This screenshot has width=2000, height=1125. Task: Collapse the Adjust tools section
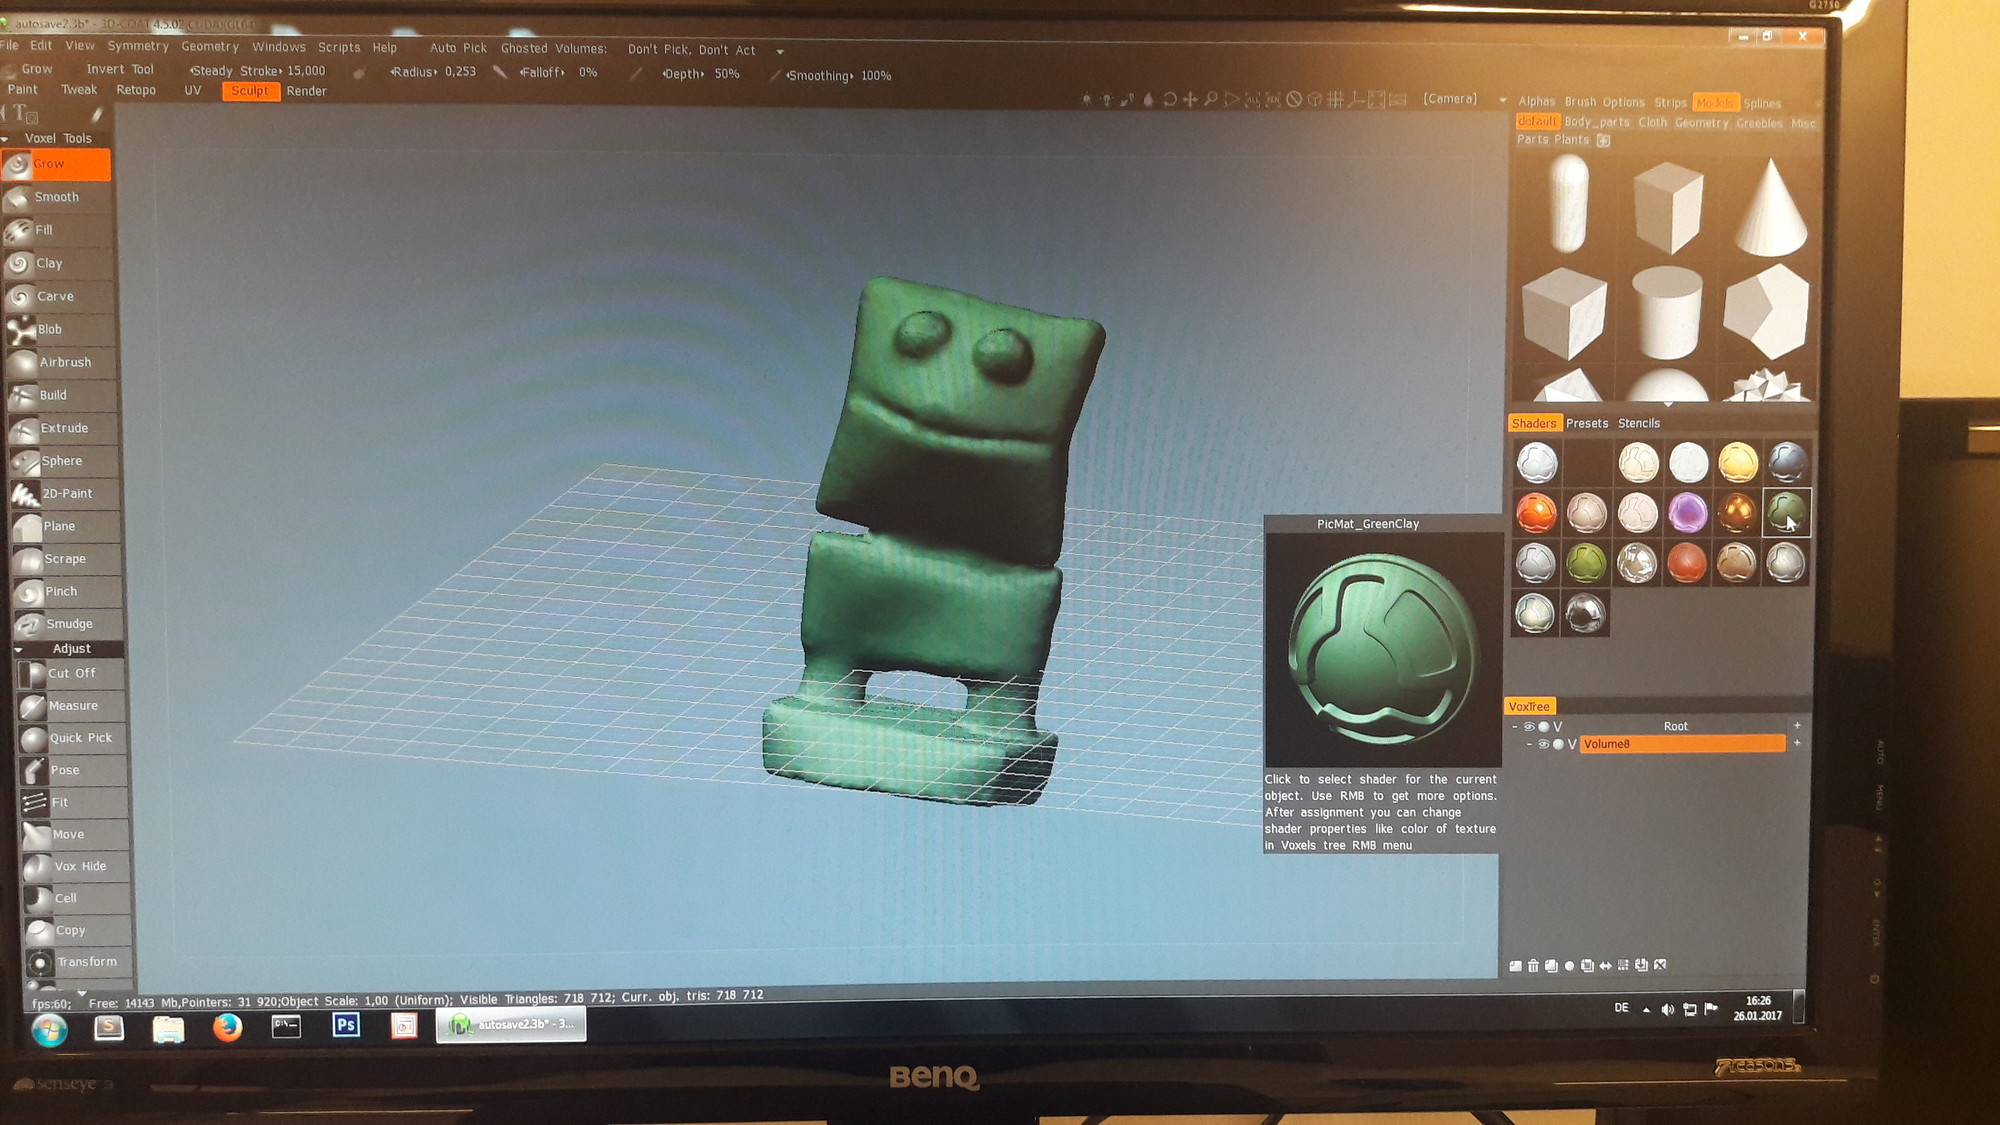(x=18, y=649)
